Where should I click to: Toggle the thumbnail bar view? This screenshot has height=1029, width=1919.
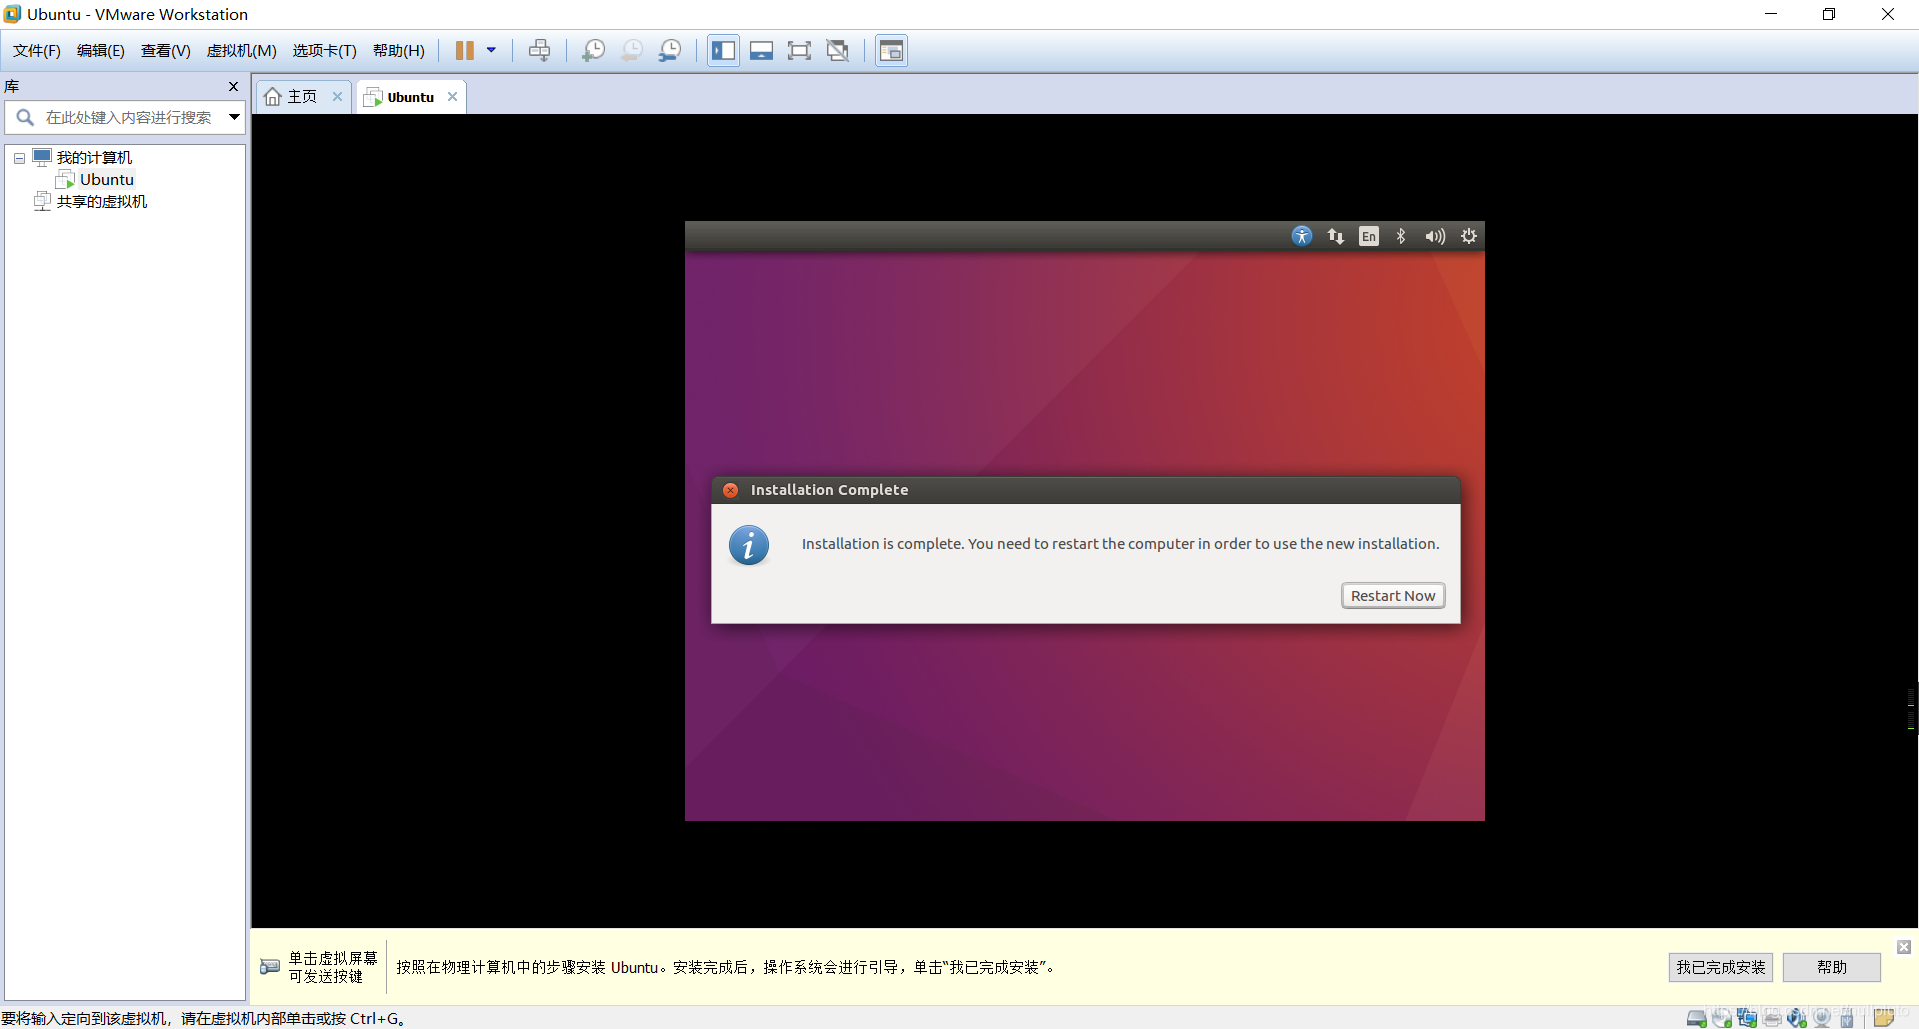coord(761,50)
